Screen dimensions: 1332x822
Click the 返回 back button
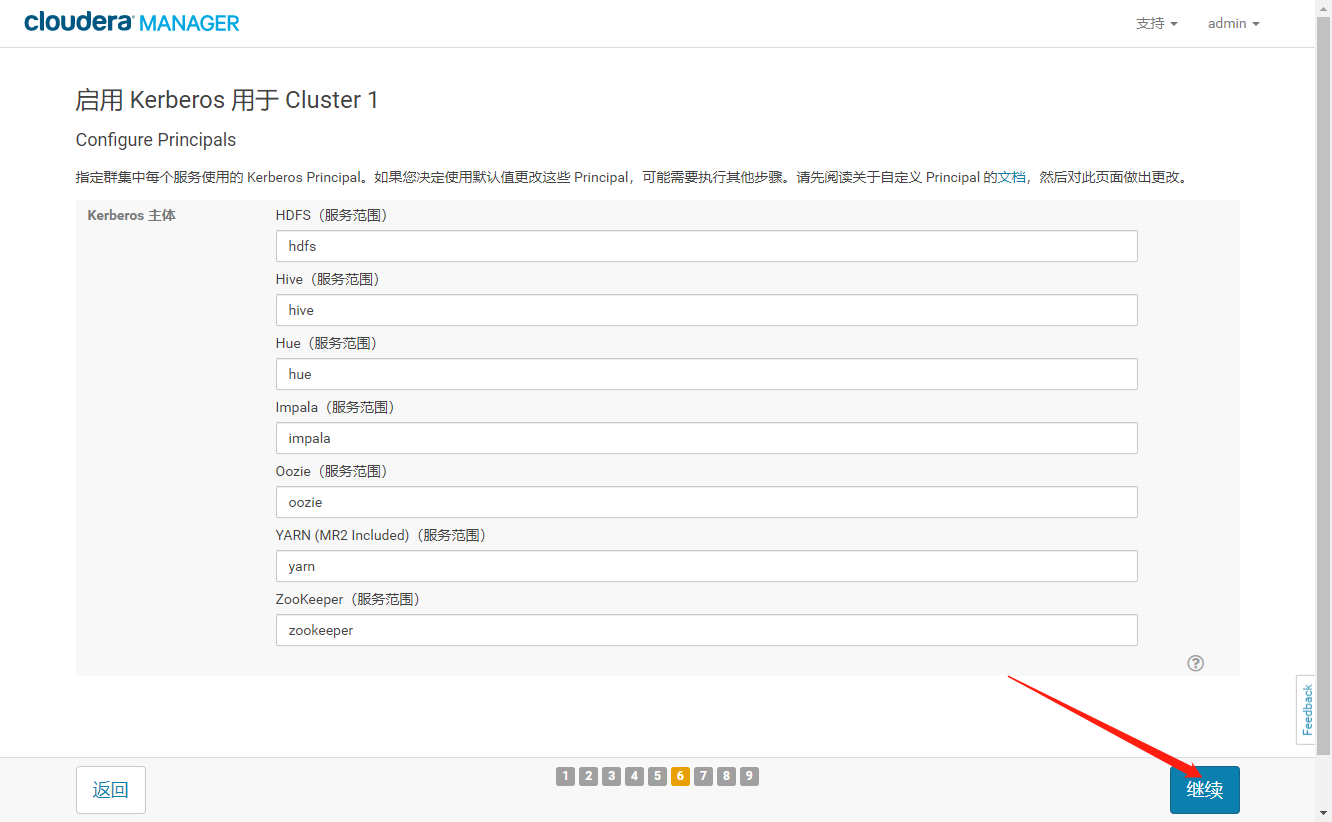[110, 790]
